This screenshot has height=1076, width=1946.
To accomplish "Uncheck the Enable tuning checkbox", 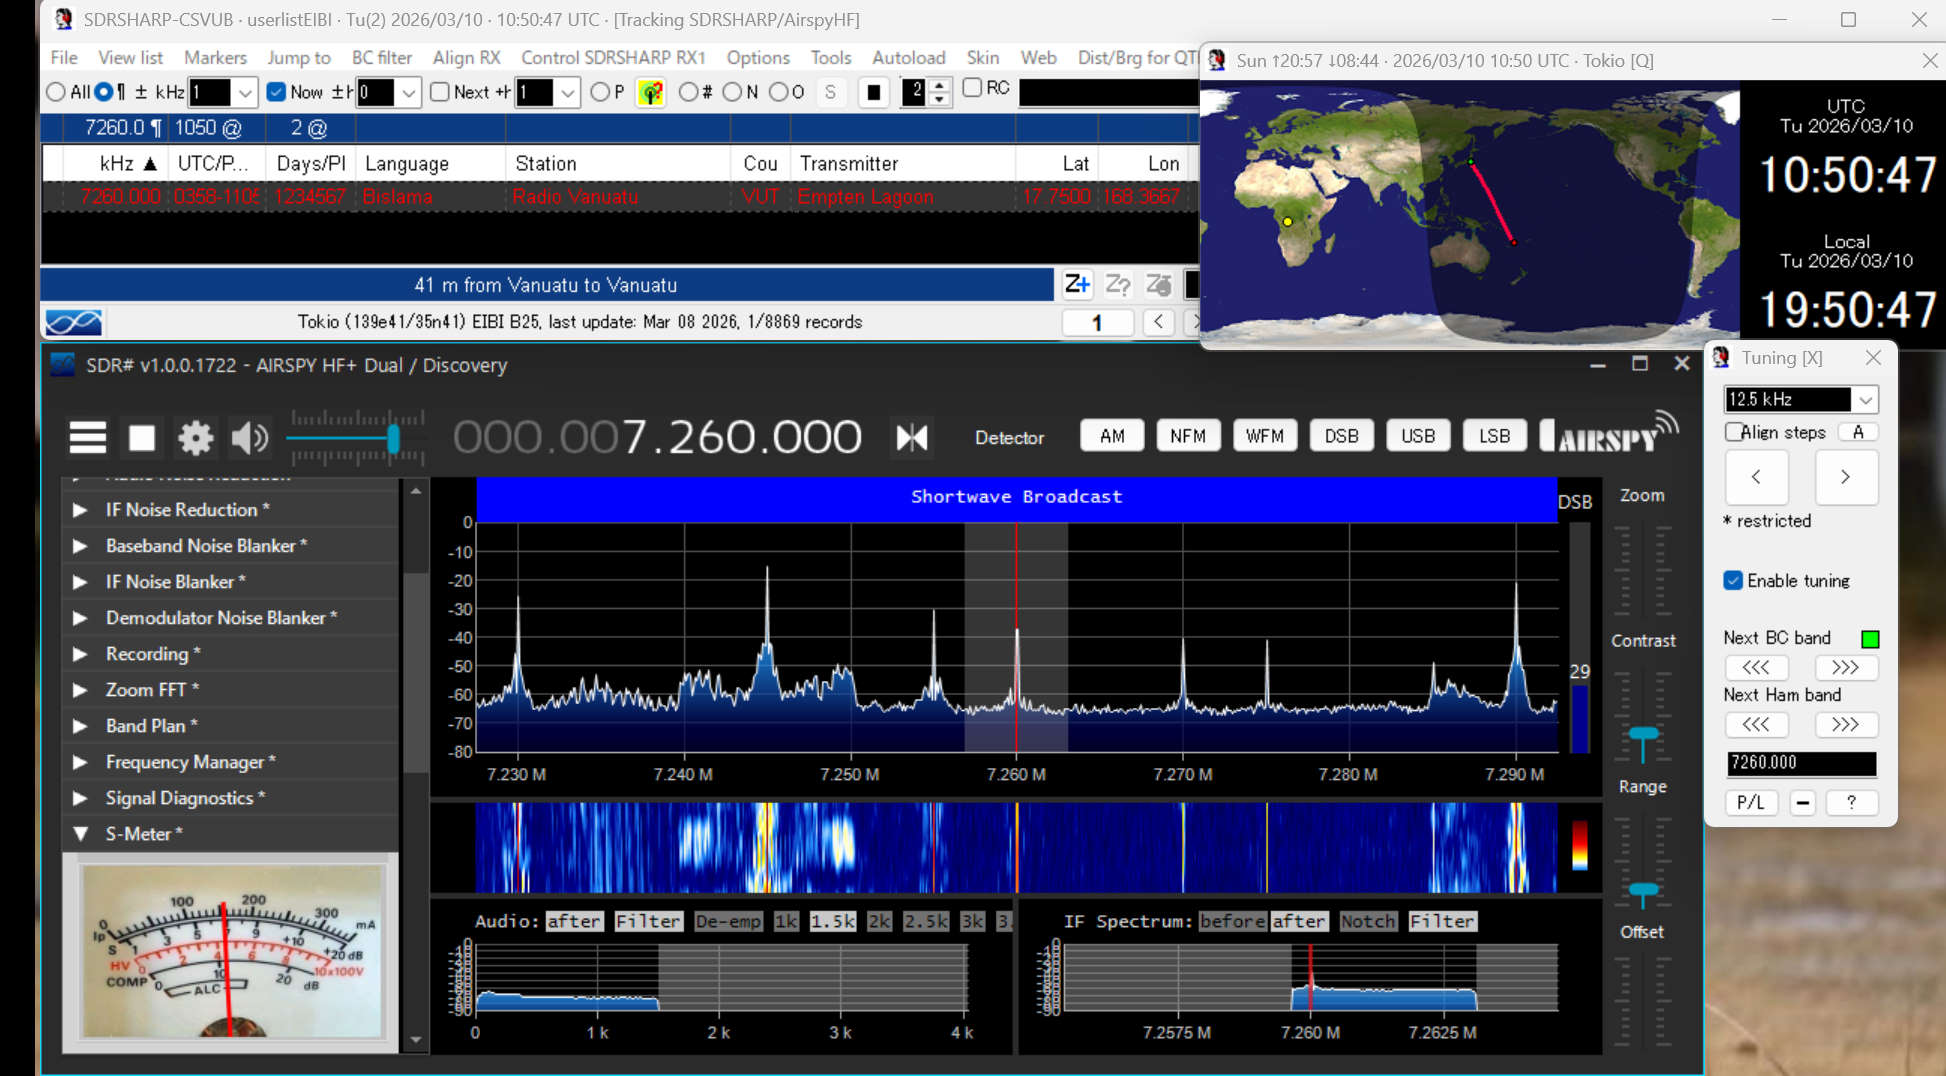I will (x=1733, y=581).
